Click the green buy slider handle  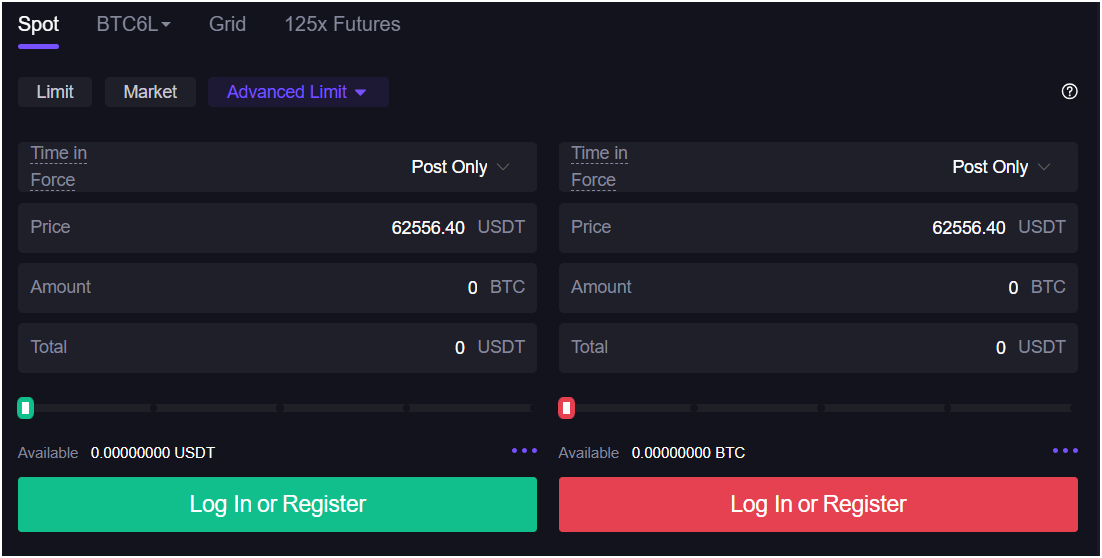[x=26, y=408]
